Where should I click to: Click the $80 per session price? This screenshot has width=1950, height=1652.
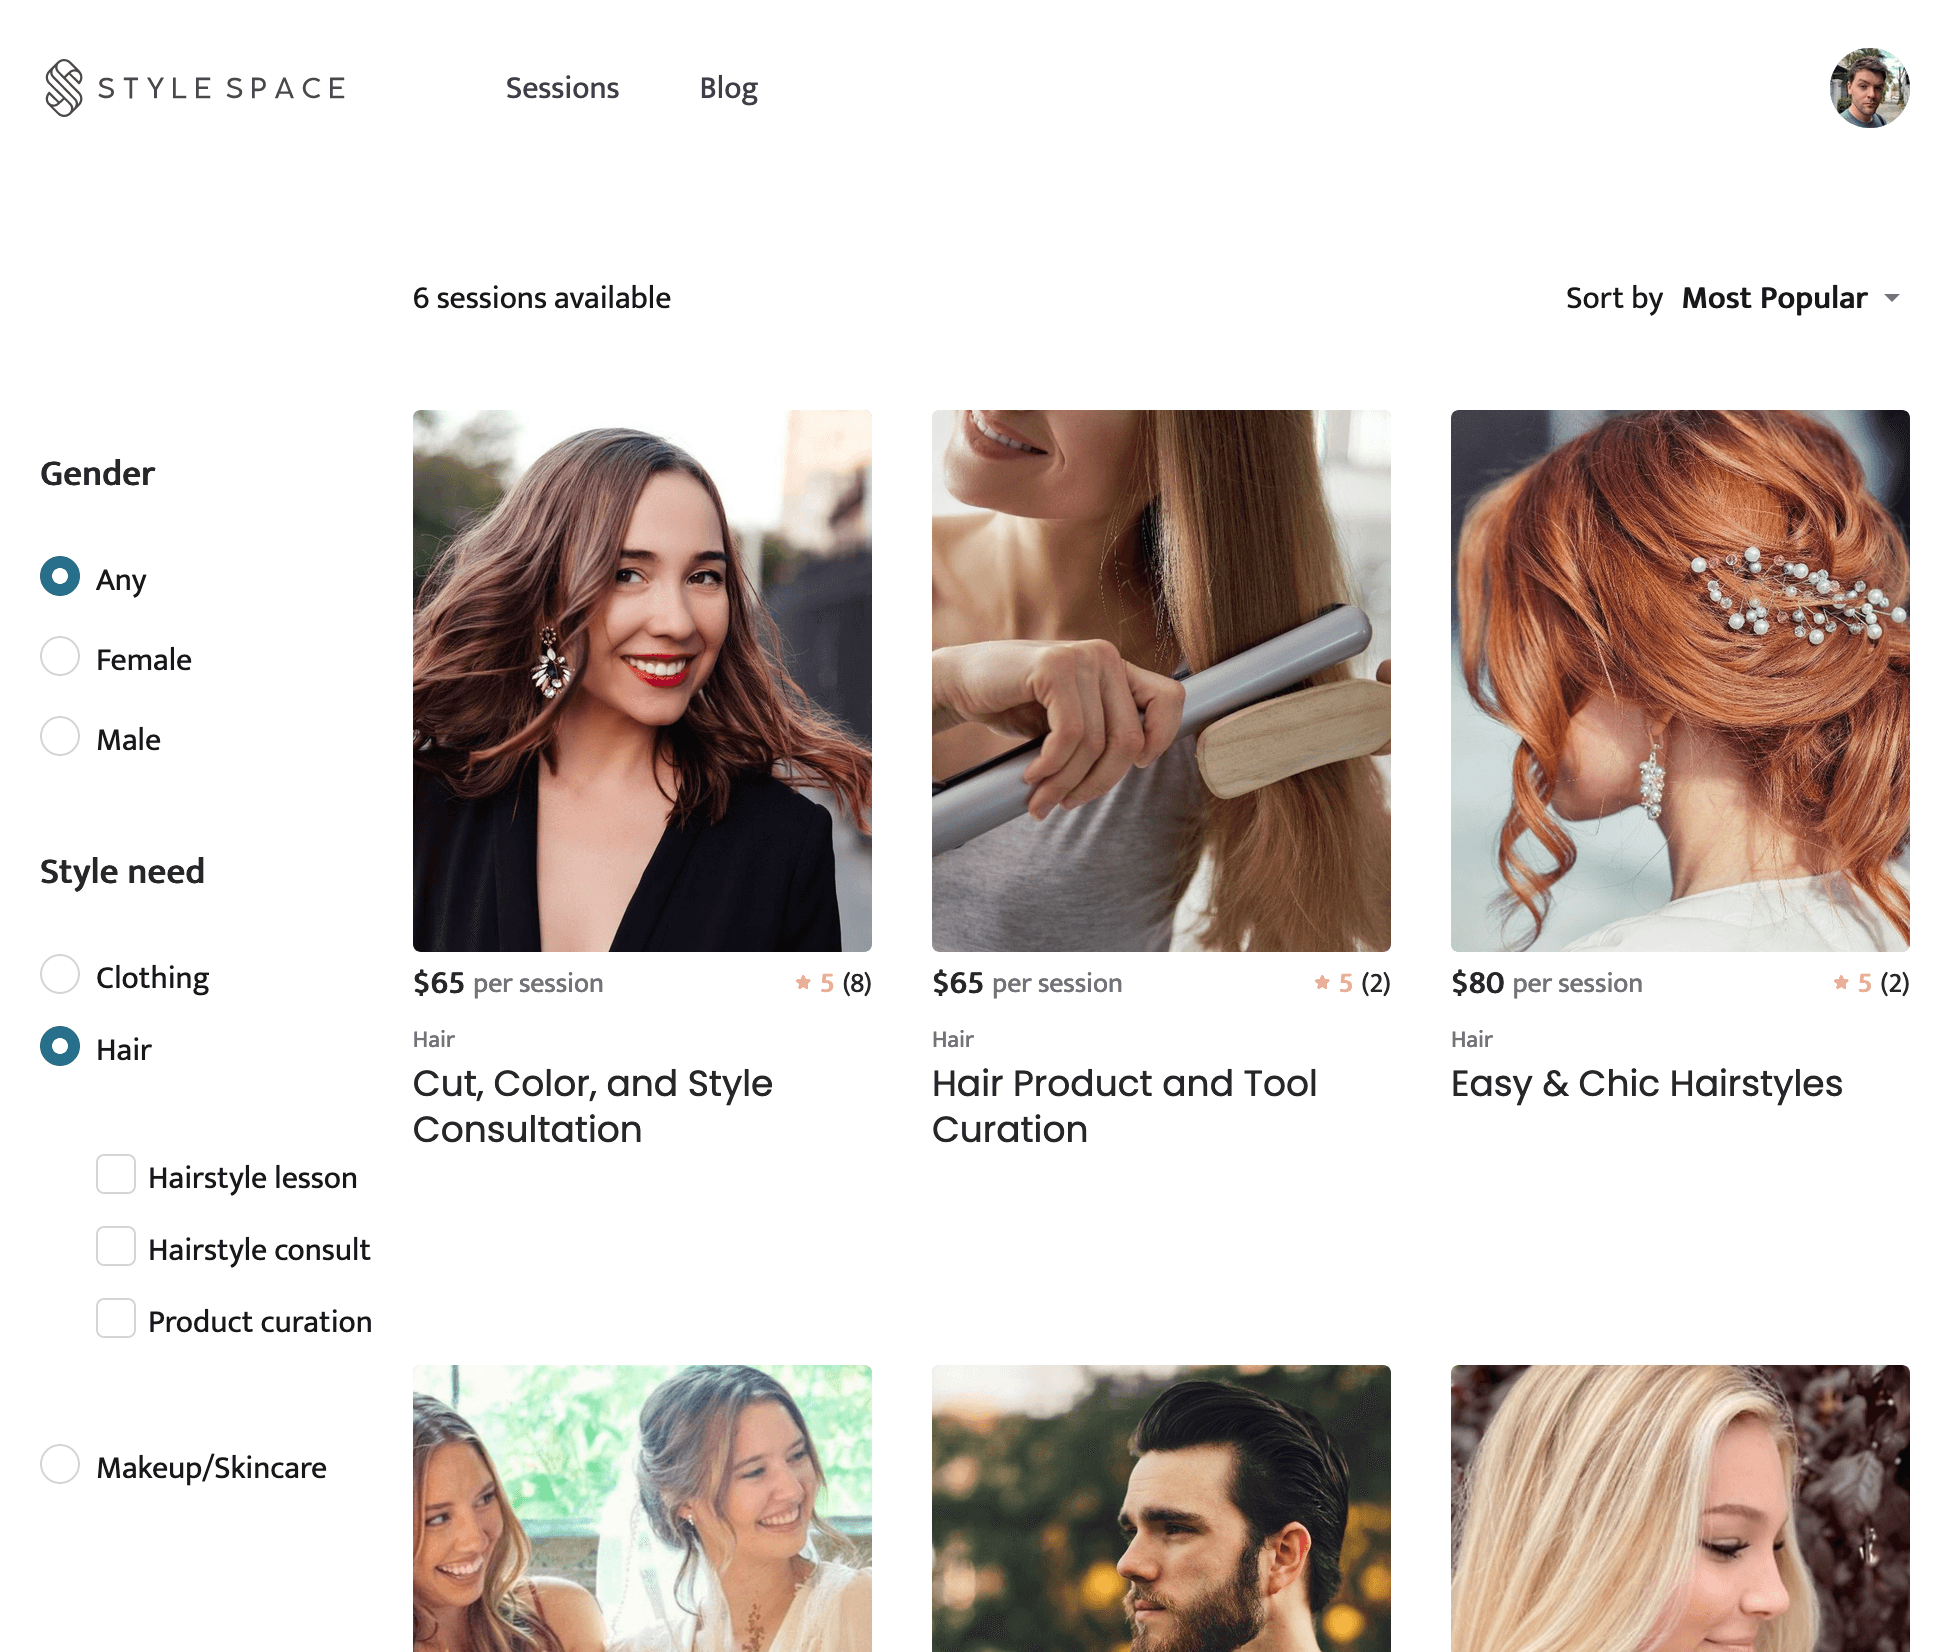coord(1546,983)
